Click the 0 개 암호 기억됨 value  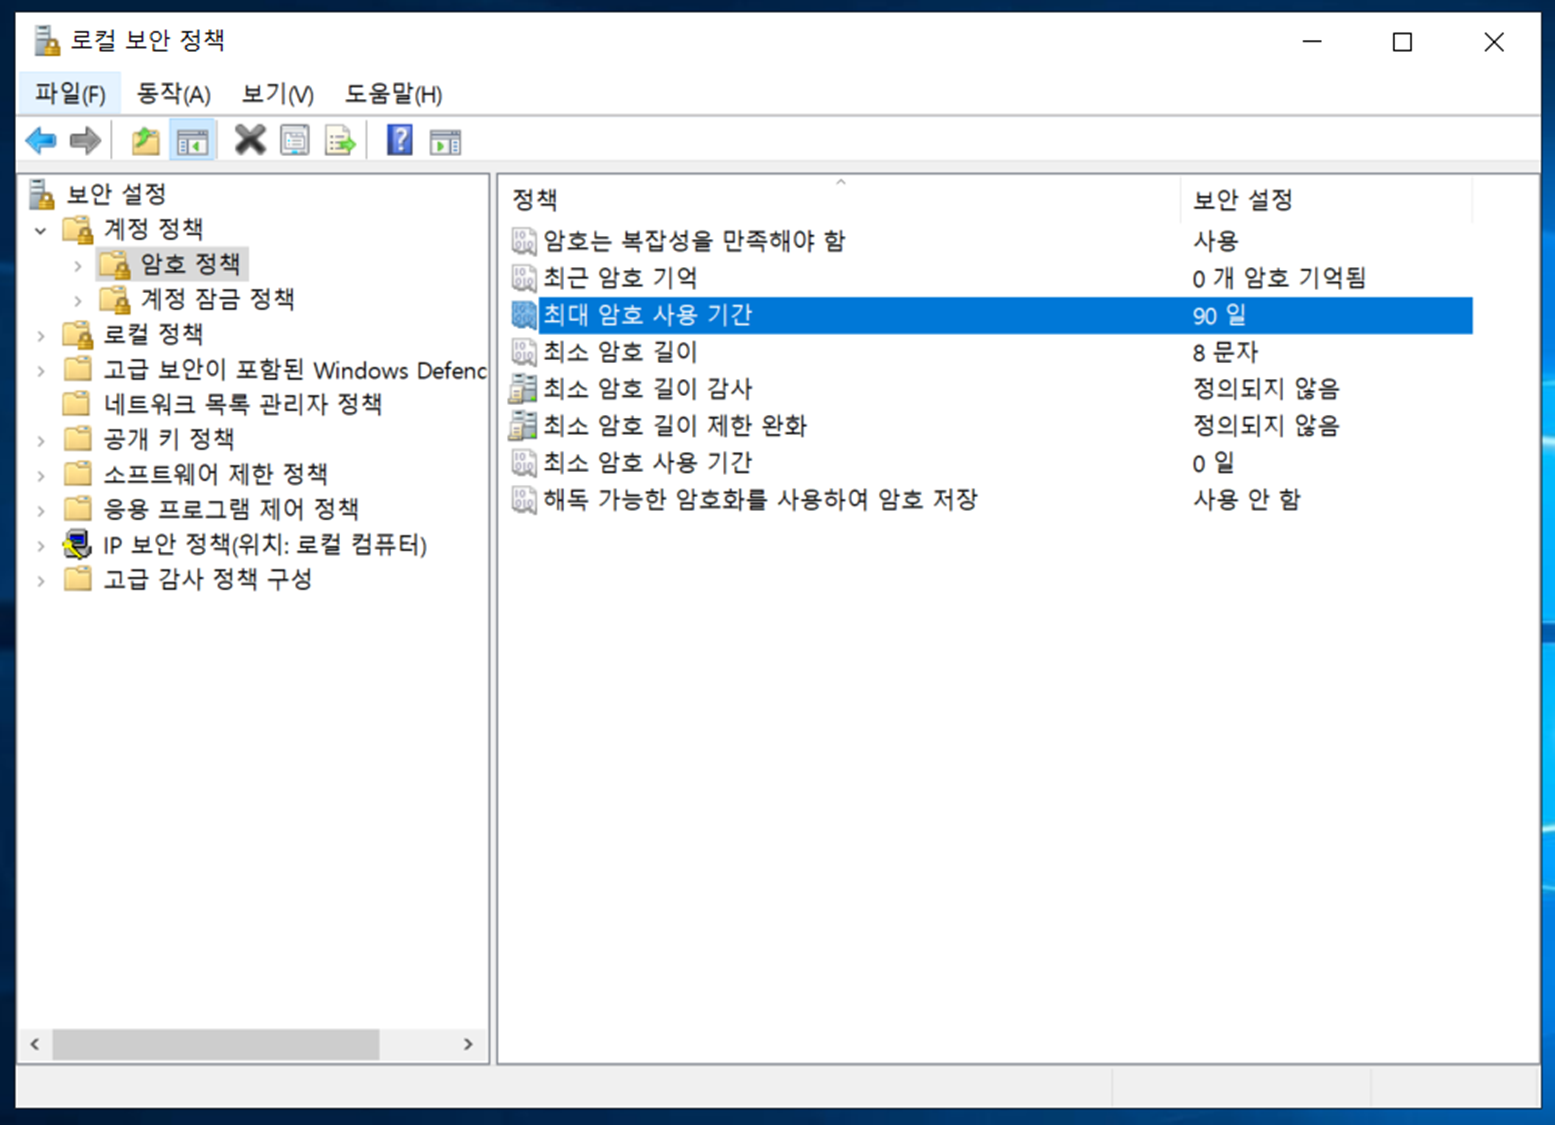(x=1279, y=278)
